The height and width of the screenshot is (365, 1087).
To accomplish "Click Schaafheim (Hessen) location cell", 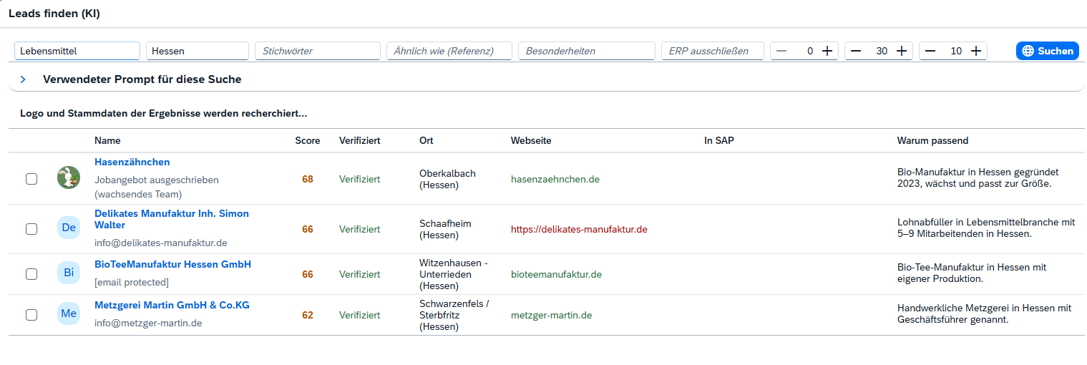I will (445, 229).
